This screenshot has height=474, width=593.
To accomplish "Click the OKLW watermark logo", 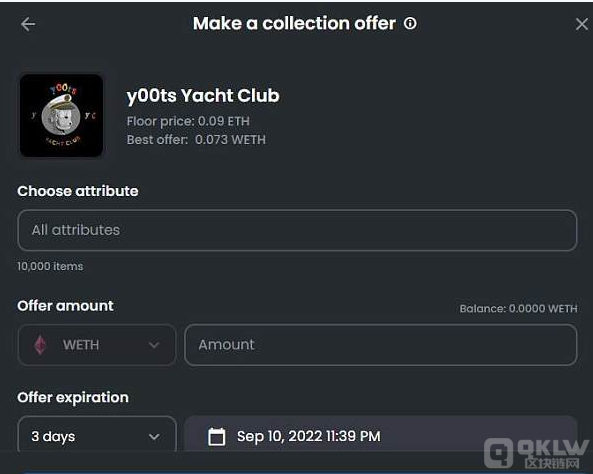I will point(537,453).
